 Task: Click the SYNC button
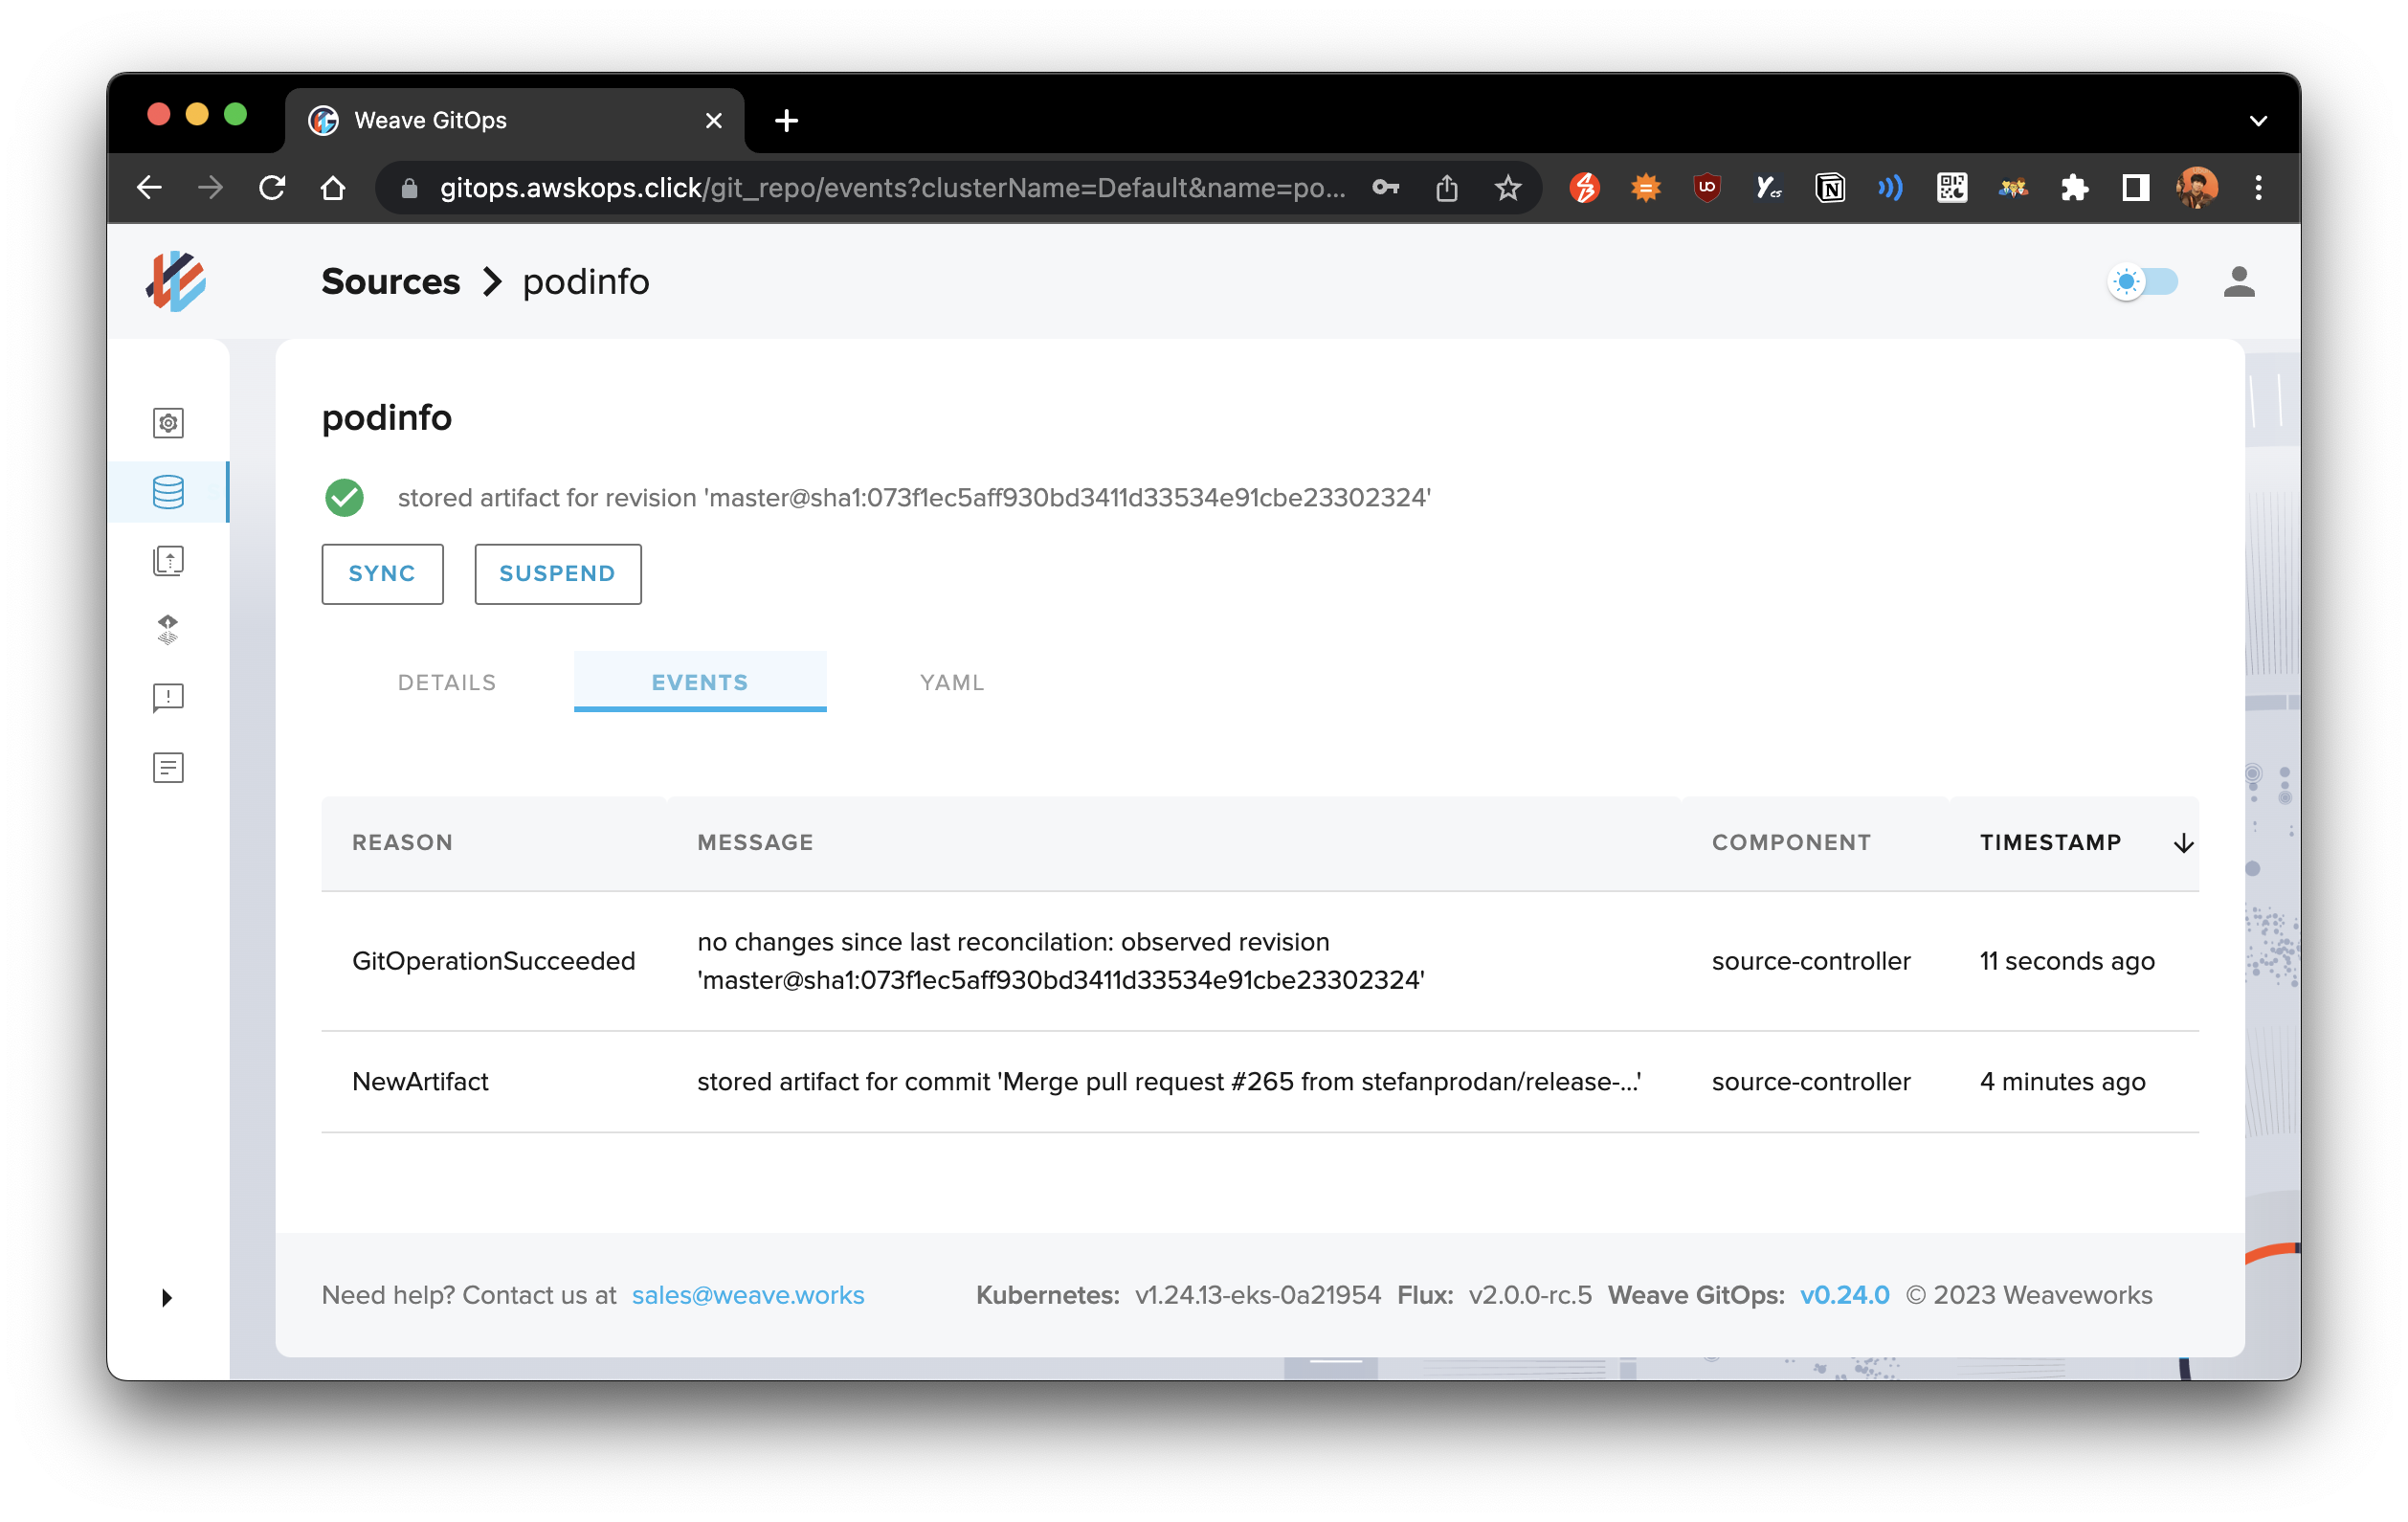pos(382,574)
